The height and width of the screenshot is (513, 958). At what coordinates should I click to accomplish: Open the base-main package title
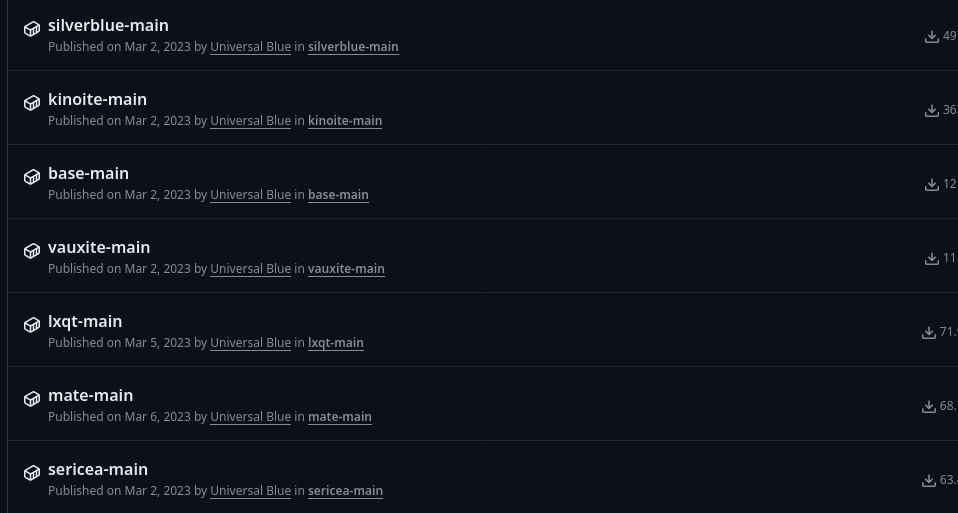point(88,173)
